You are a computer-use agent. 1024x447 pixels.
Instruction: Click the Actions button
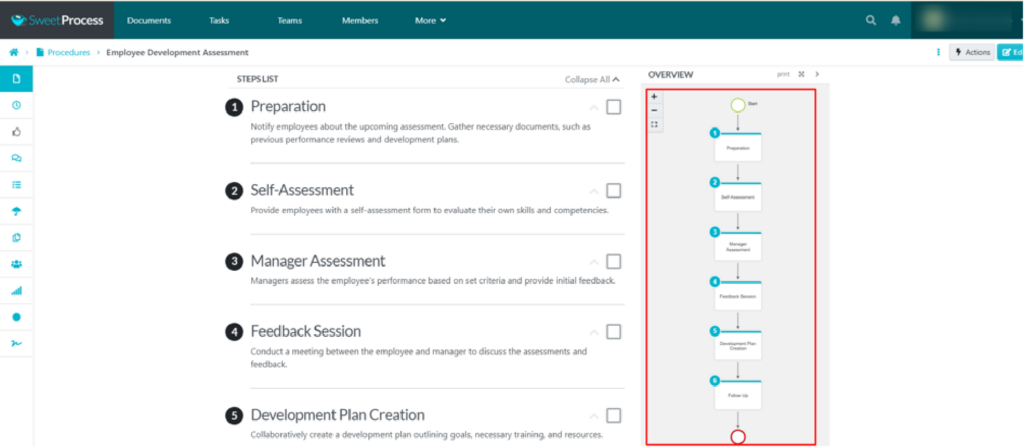(970, 52)
